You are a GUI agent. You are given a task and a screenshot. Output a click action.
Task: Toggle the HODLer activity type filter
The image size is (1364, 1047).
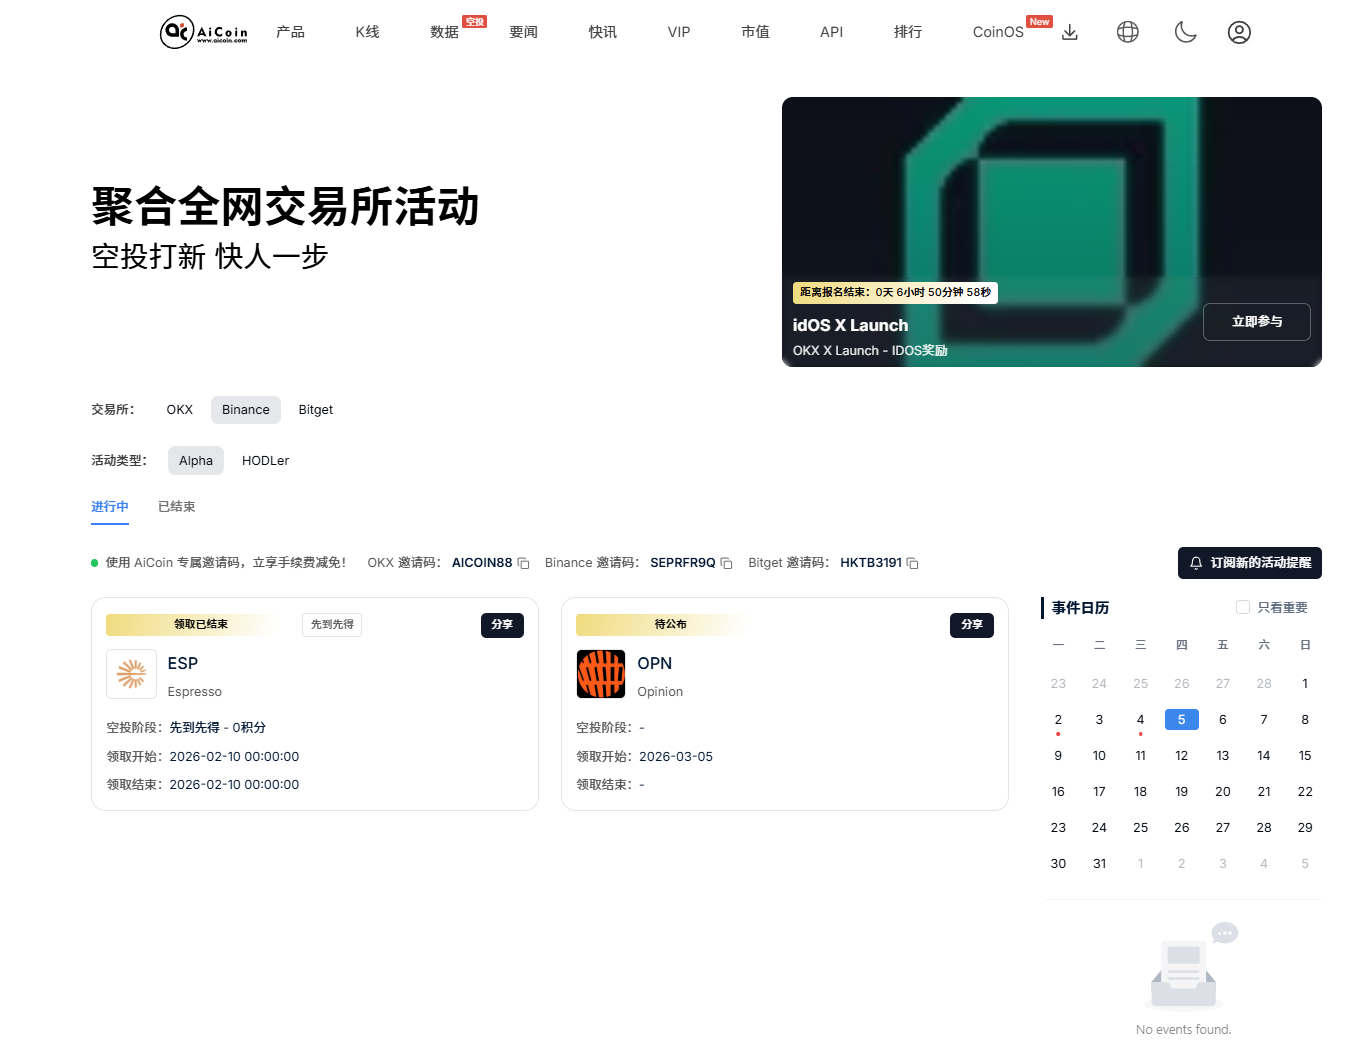(x=265, y=460)
